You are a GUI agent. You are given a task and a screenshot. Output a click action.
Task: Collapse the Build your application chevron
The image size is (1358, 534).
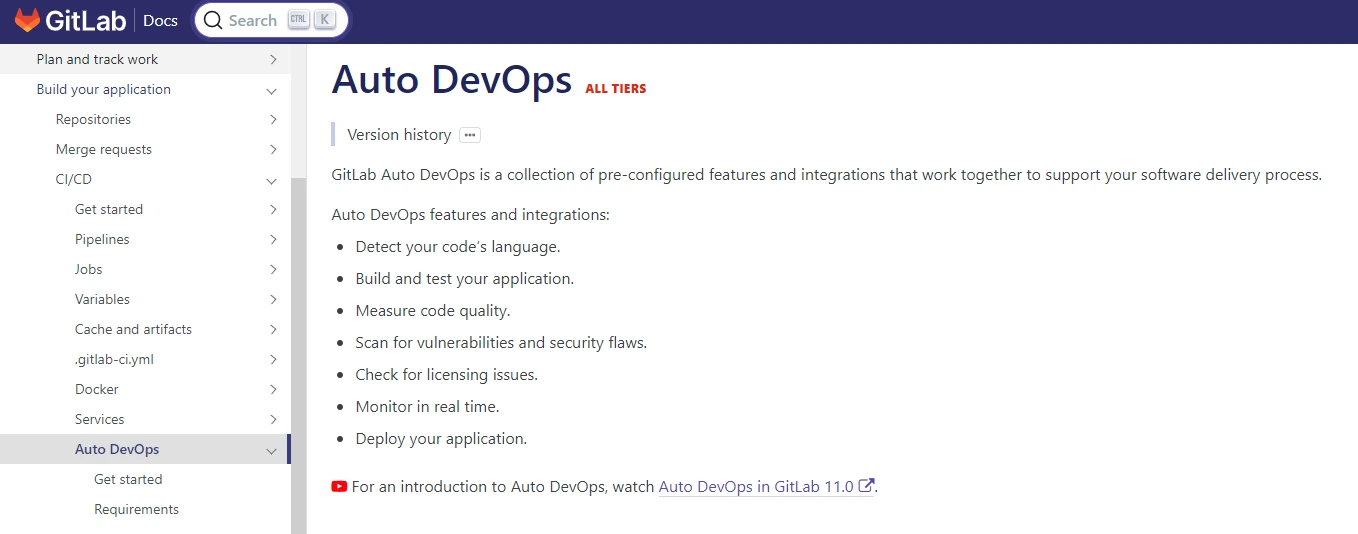click(271, 90)
